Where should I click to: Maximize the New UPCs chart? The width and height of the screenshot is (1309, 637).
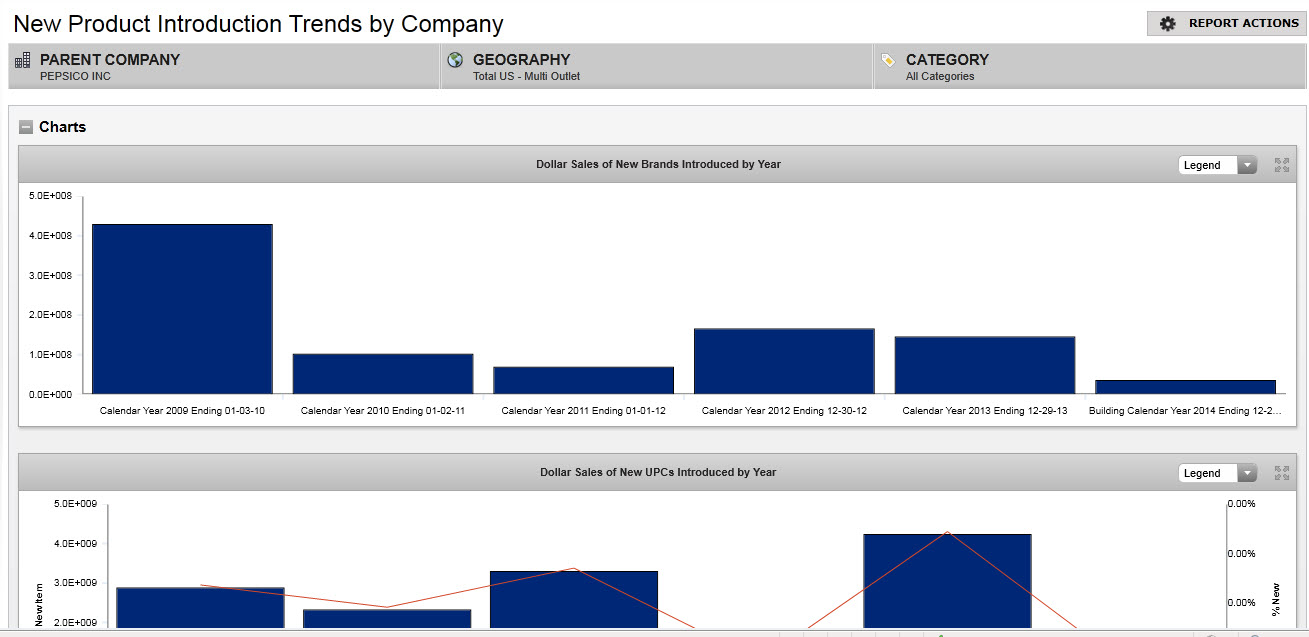(1282, 473)
